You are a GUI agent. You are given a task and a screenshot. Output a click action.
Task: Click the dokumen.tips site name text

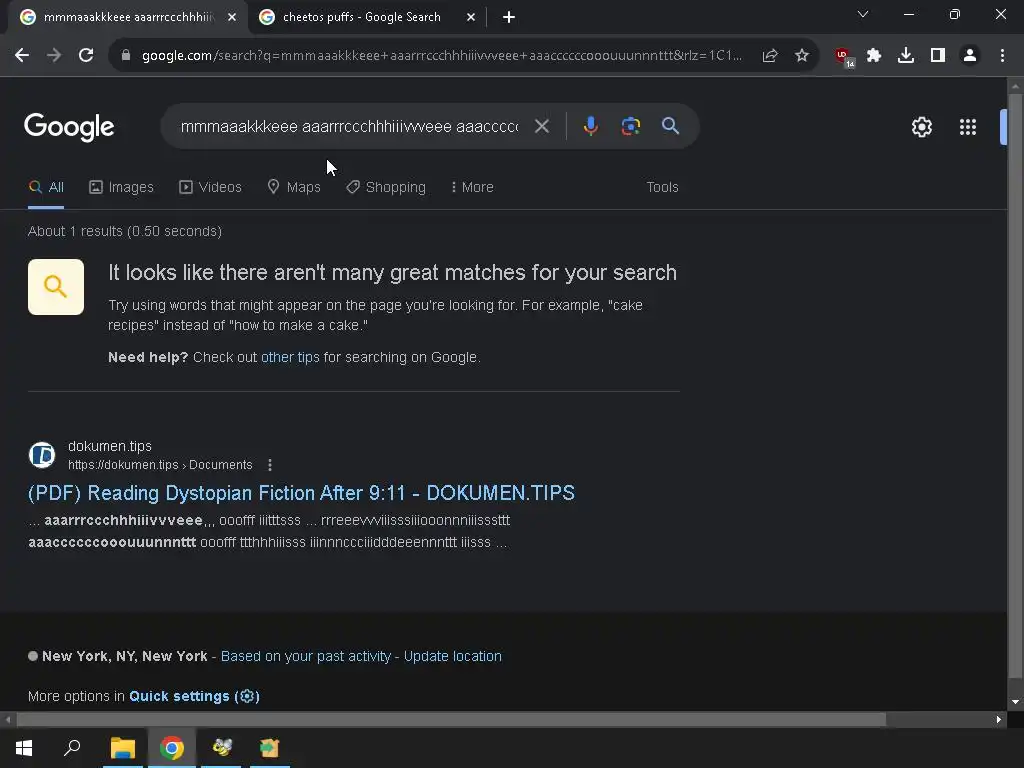110,446
